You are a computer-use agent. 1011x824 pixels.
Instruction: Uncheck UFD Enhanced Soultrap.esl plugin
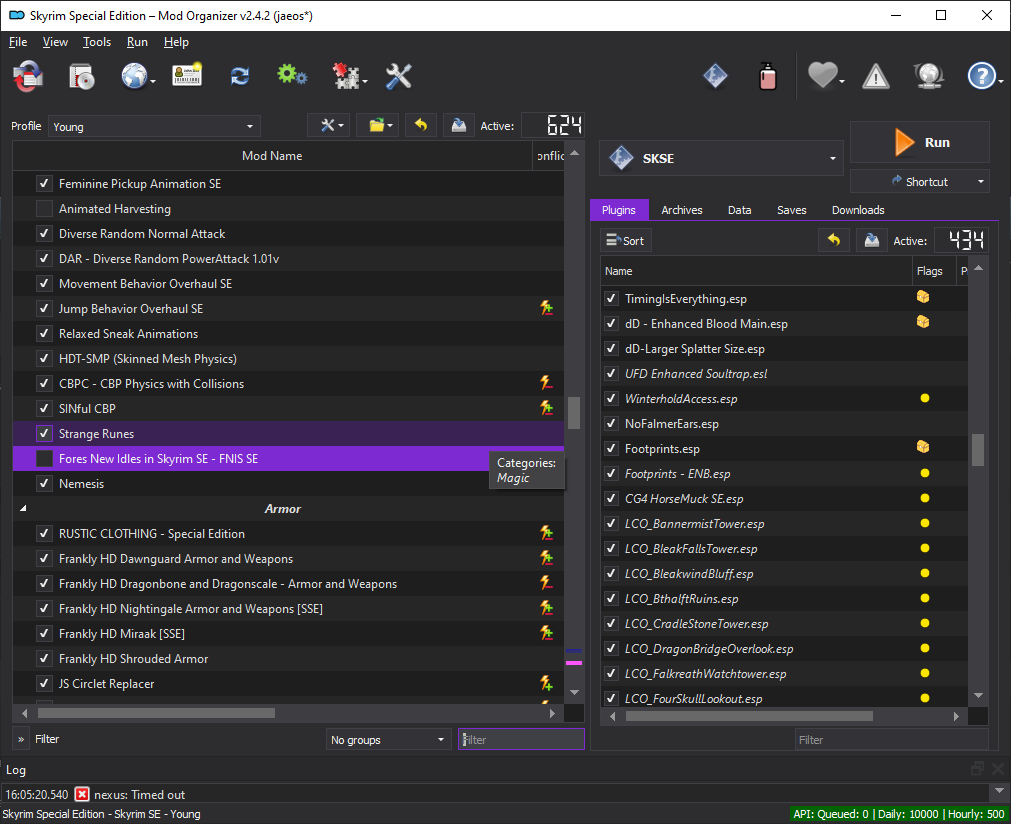pos(611,373)
